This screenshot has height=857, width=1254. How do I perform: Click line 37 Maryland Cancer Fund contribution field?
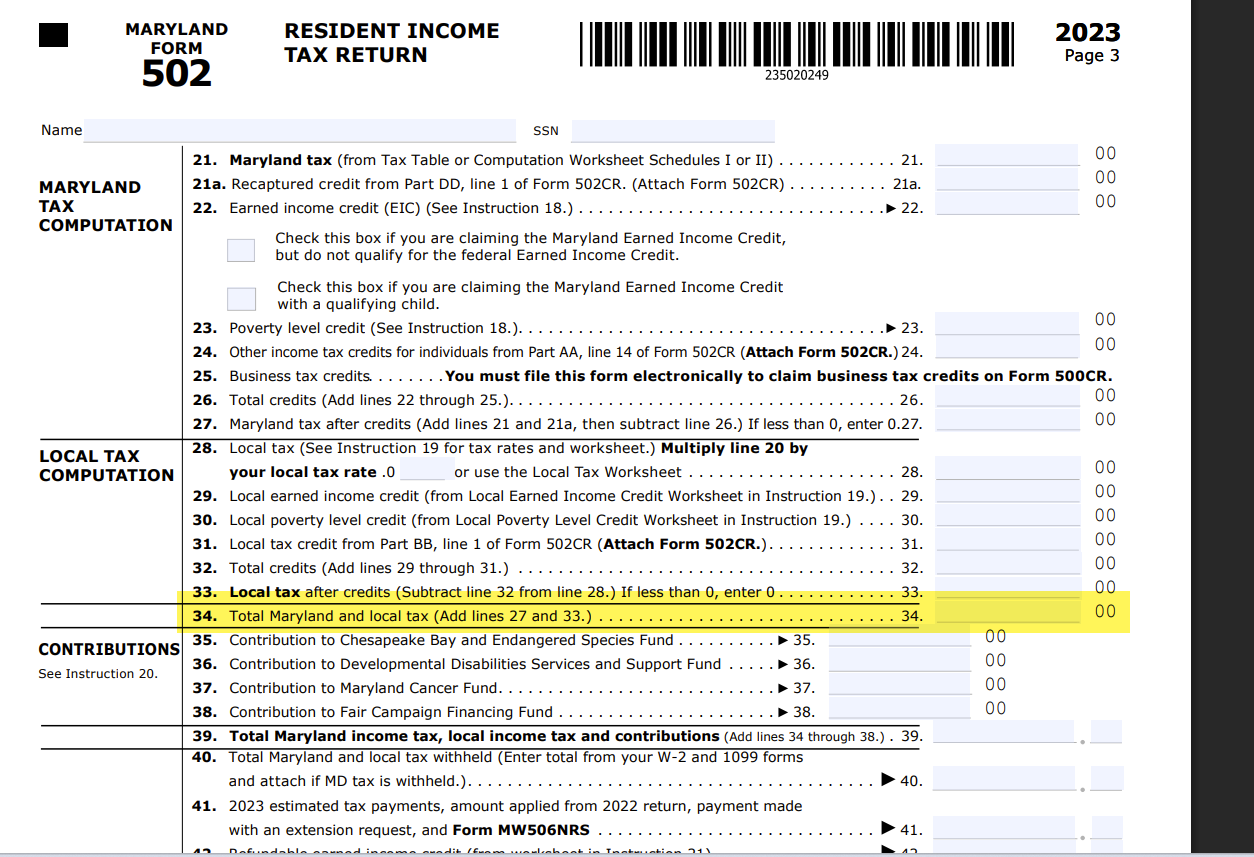[899, 684]
